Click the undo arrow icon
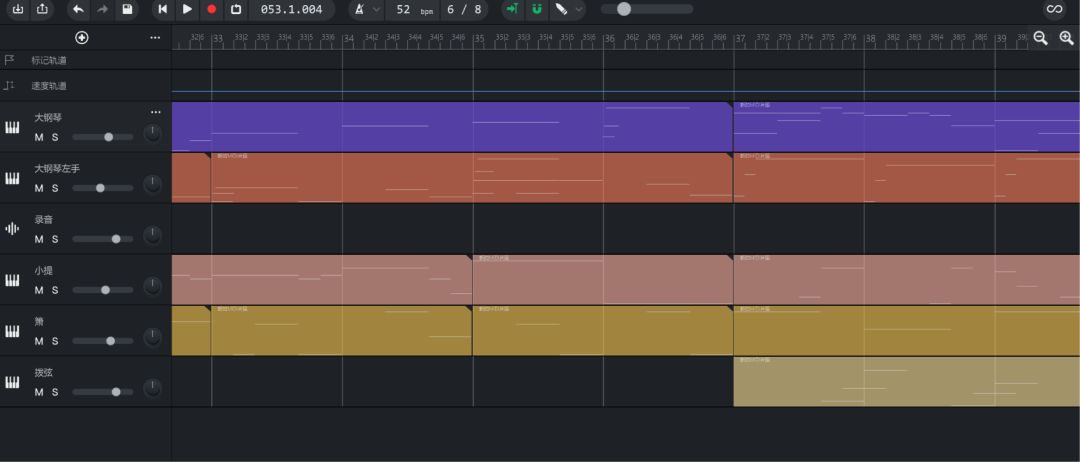Screen dimensions: 1080x462 tap(79, 9)
